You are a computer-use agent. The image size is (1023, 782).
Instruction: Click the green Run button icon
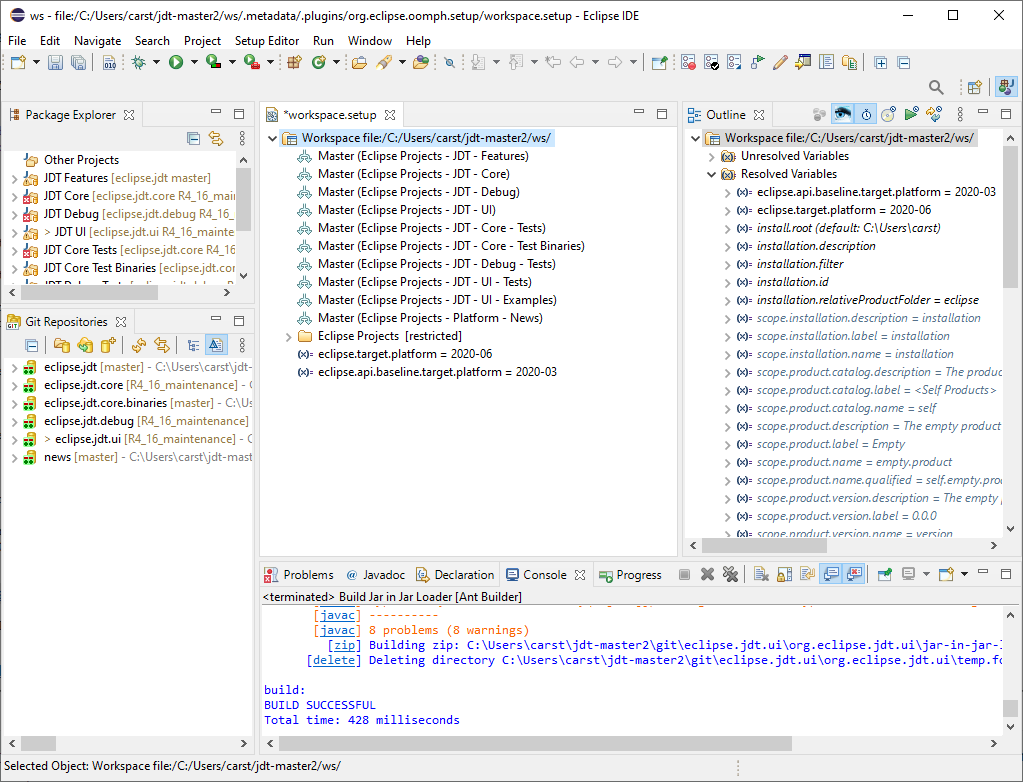[176, 63]
